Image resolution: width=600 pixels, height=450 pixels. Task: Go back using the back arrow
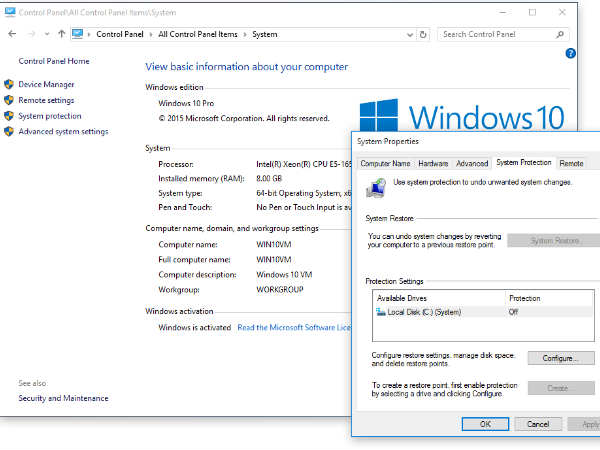coord(12,34)
